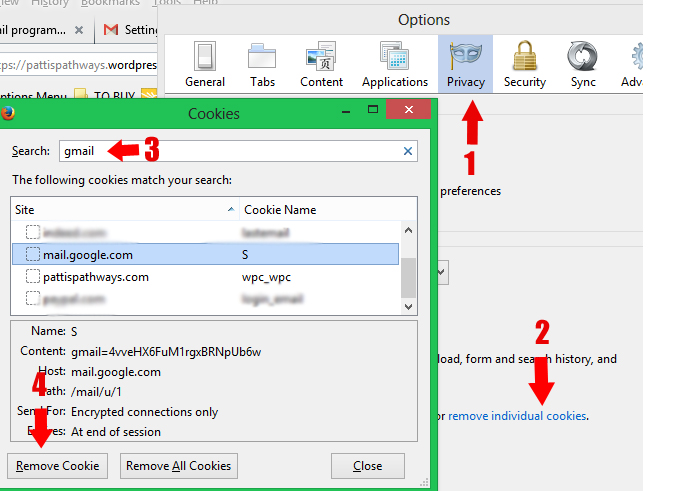Sort cookies by Site column header

120,210
